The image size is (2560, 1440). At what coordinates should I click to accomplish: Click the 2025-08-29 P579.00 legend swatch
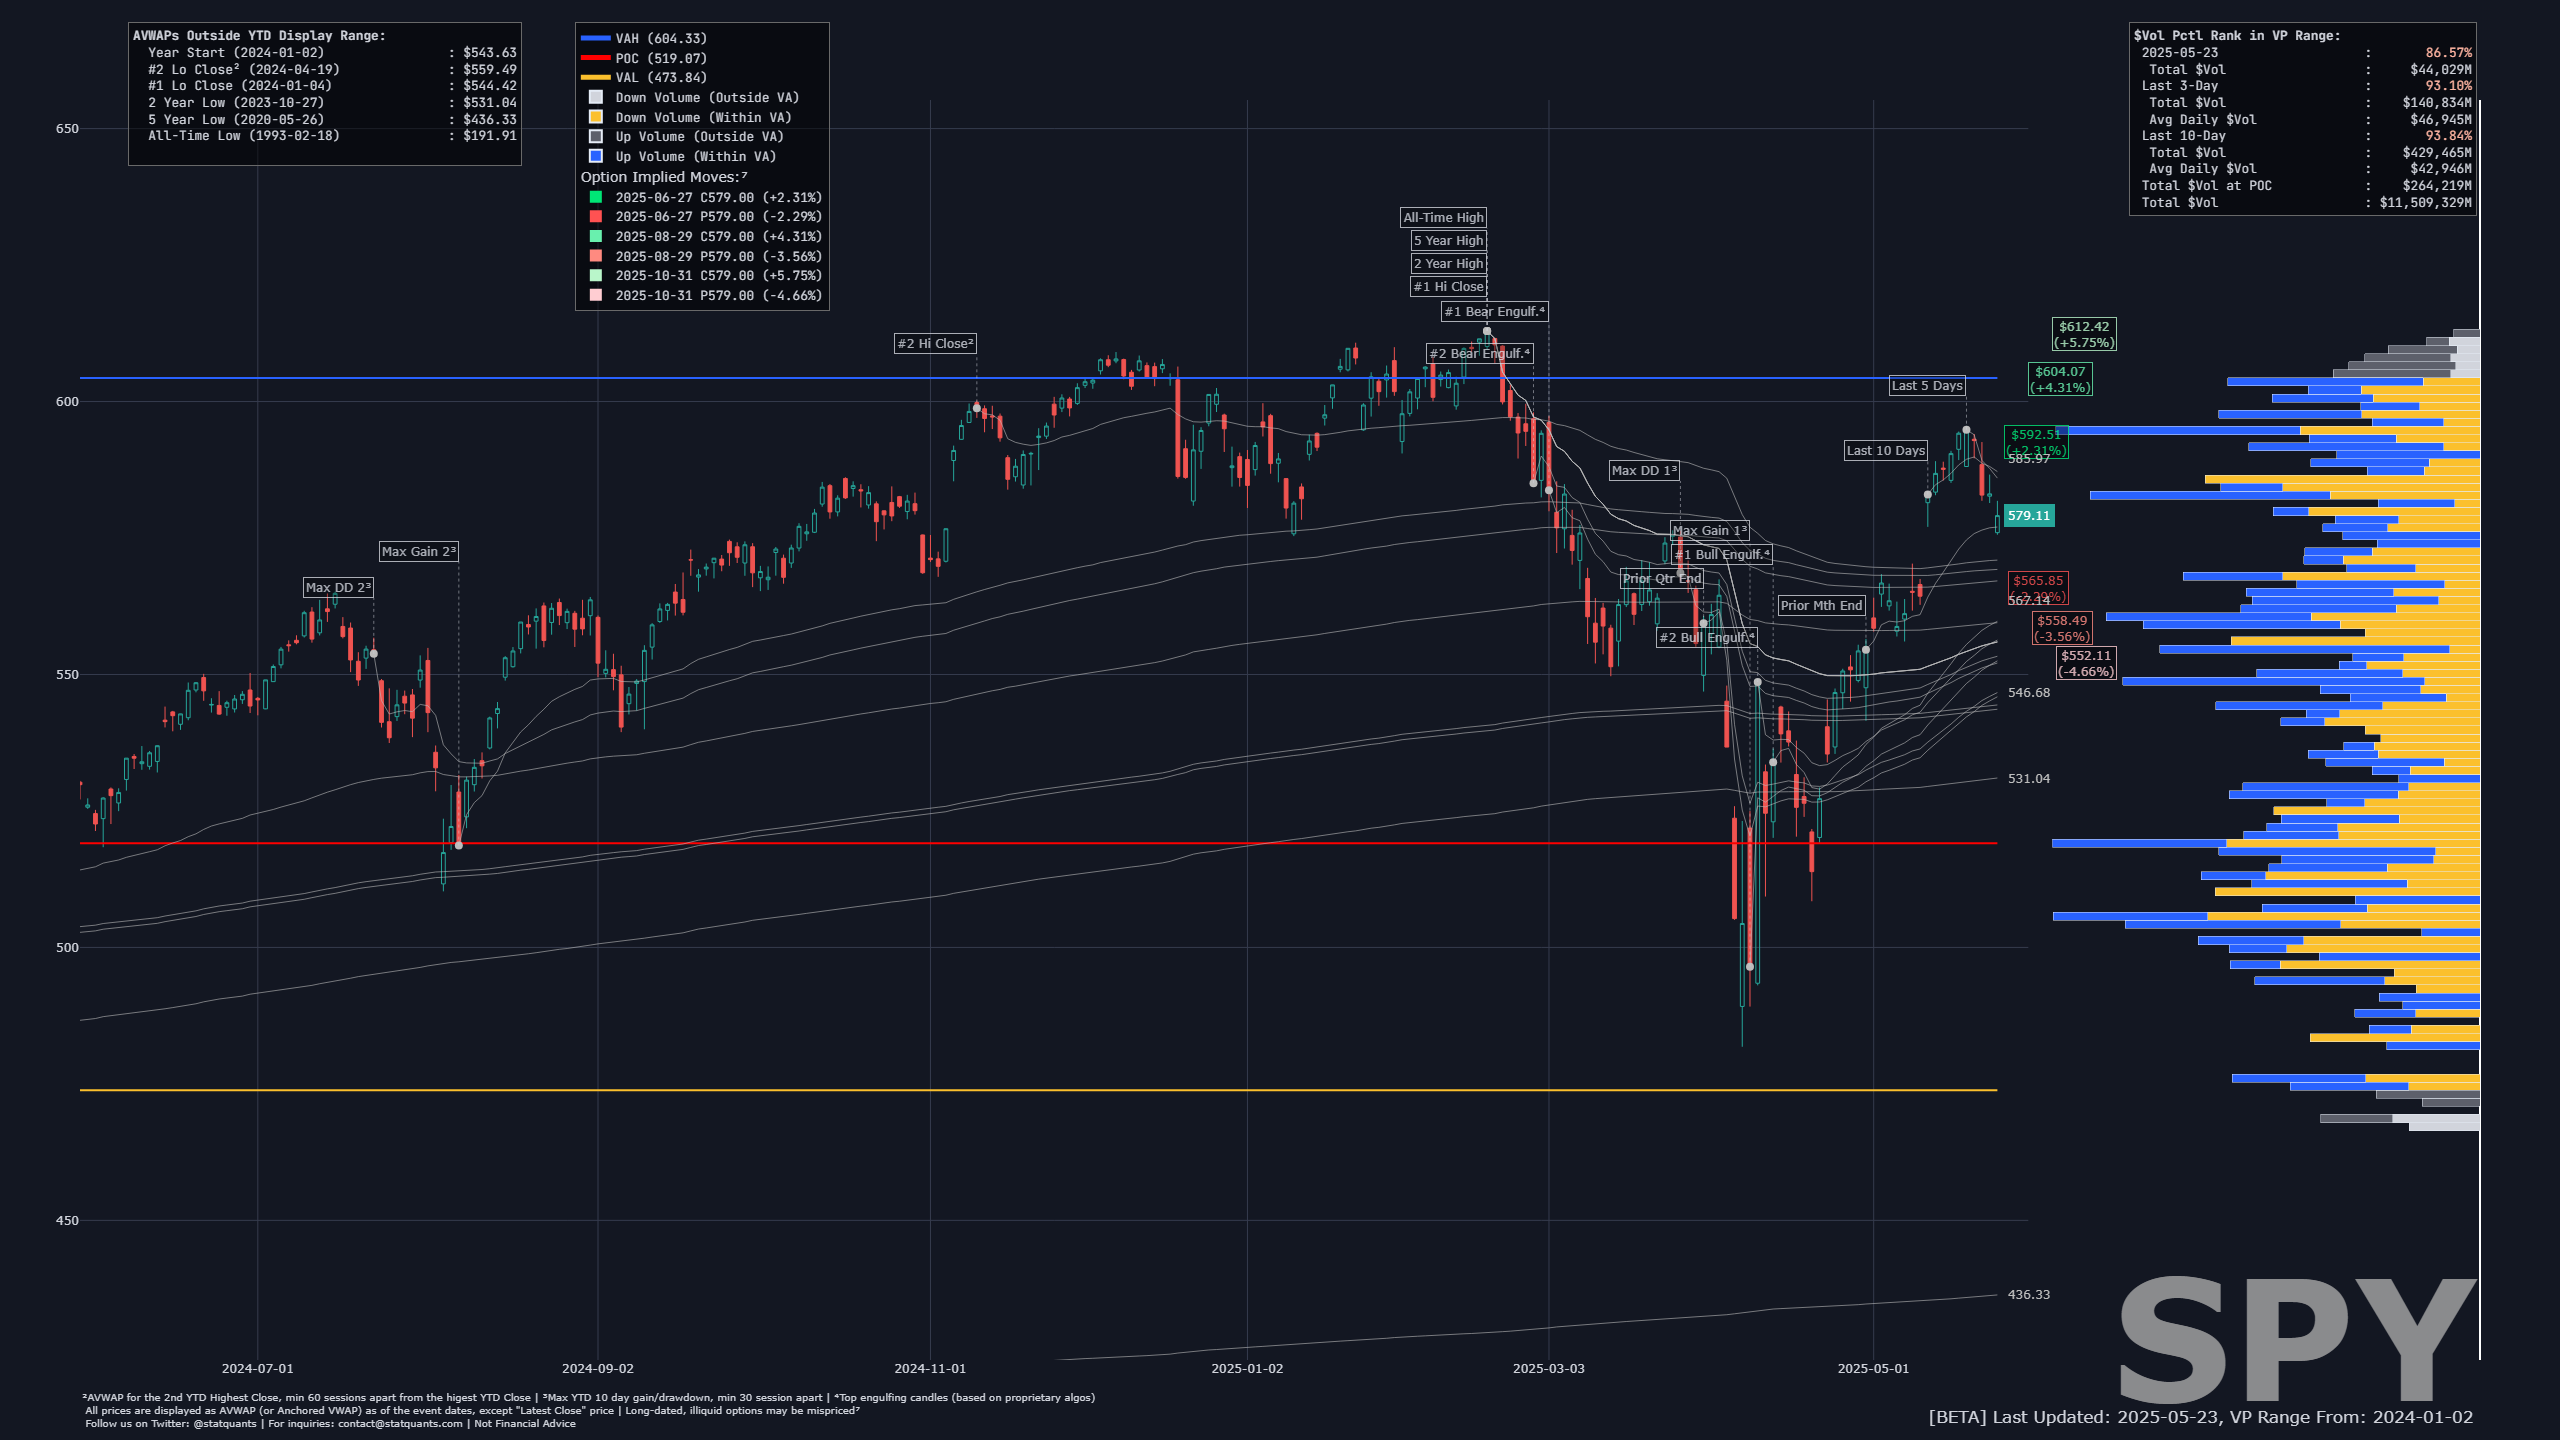tap(596, 257)
